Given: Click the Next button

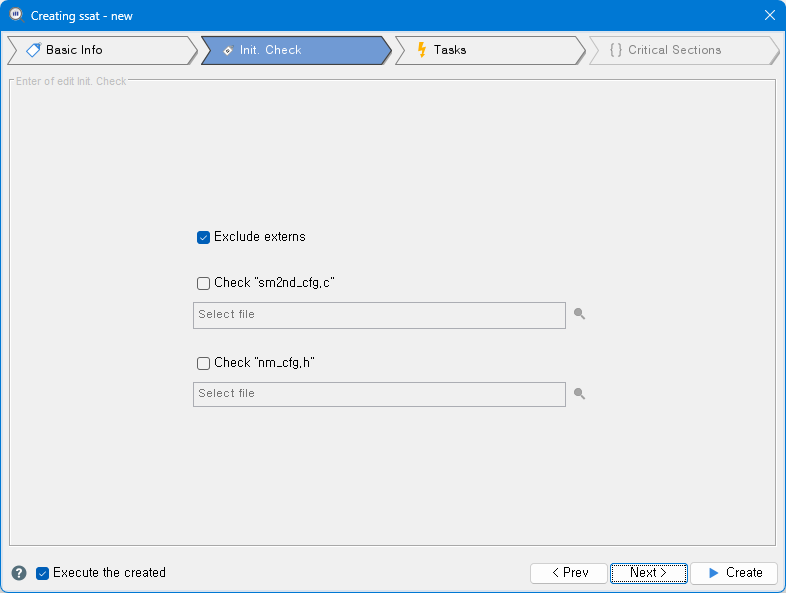Looking at the screenshot, I should tap(649, 573).
